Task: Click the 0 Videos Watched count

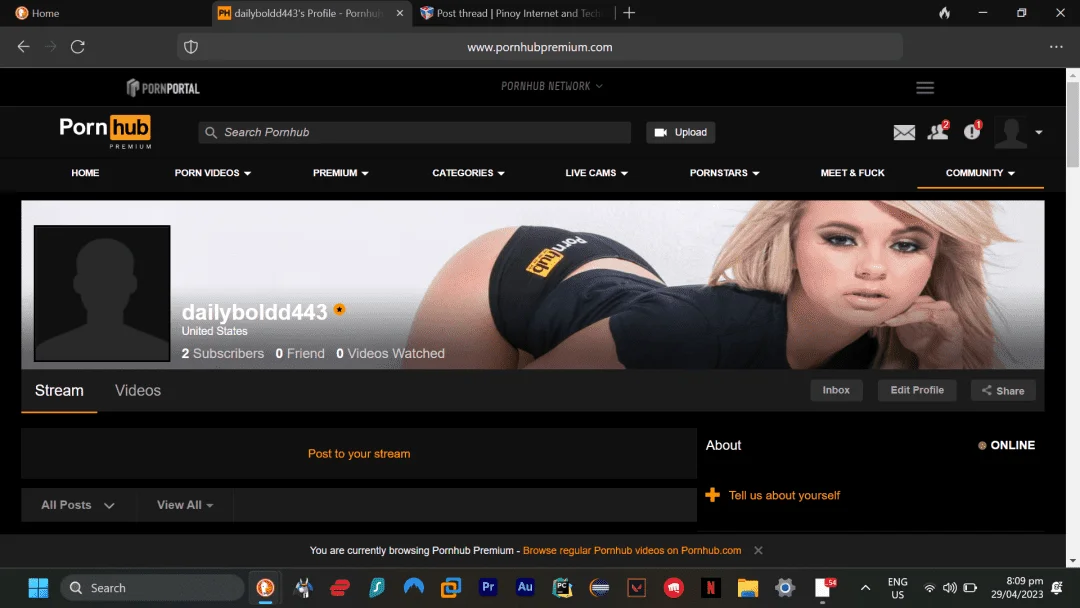Action: (x=390, y=353)
